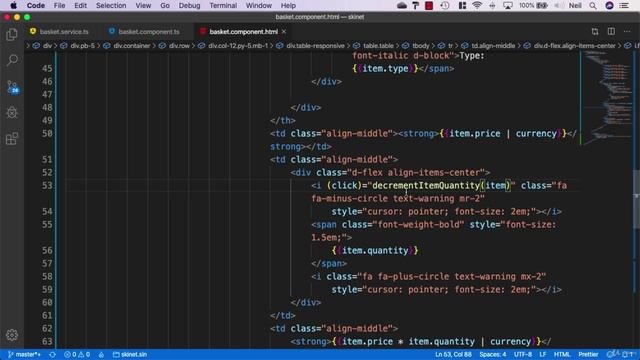Click fa-plus-circle class text on line 58

[413, 276]
